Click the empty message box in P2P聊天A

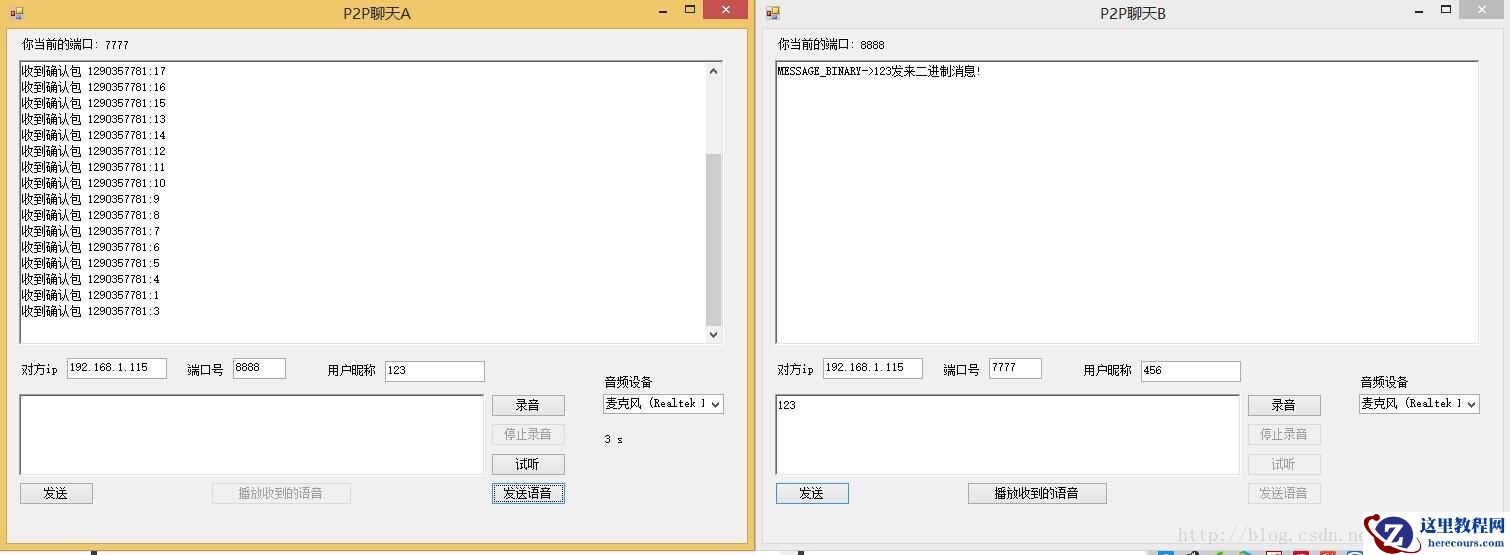click(252, 435)
